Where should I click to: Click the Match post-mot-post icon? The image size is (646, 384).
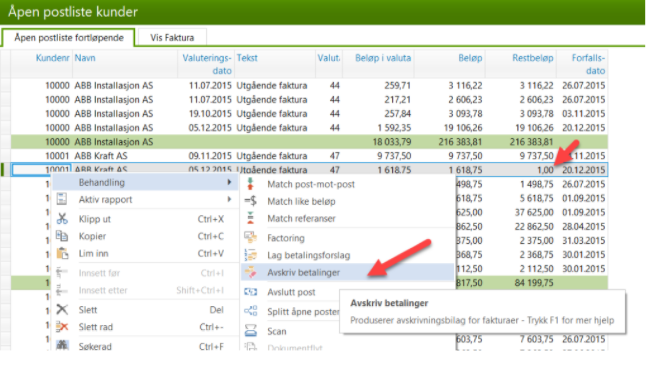click(x=250, y=184)
